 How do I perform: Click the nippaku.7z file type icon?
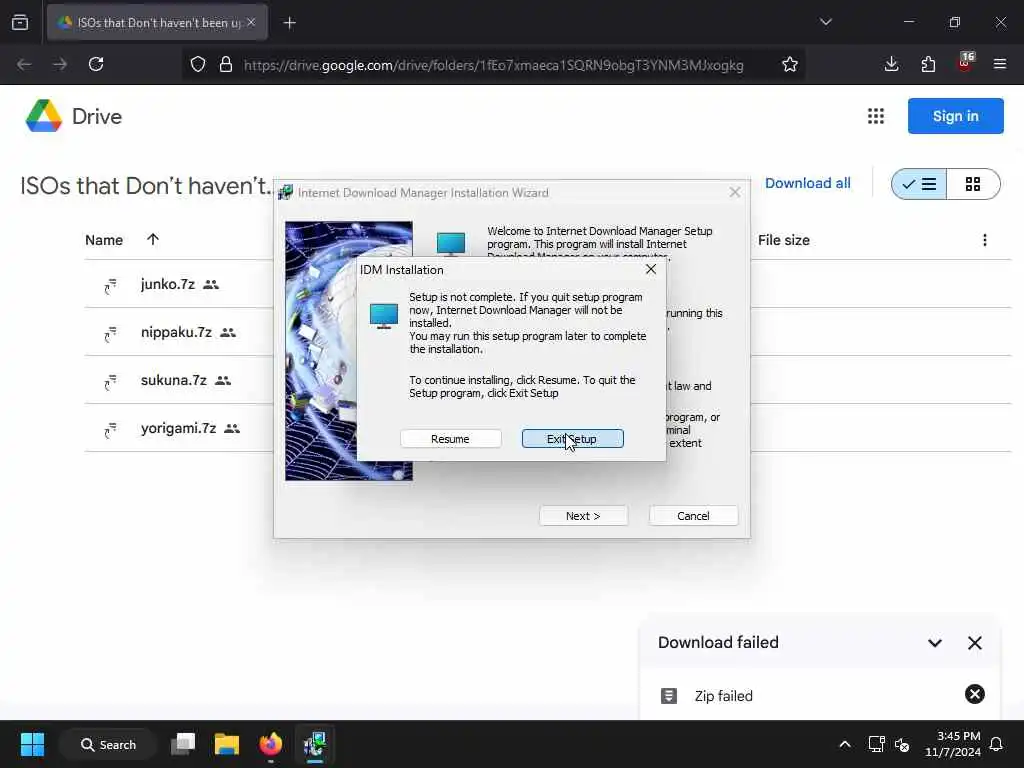(110, 333)
